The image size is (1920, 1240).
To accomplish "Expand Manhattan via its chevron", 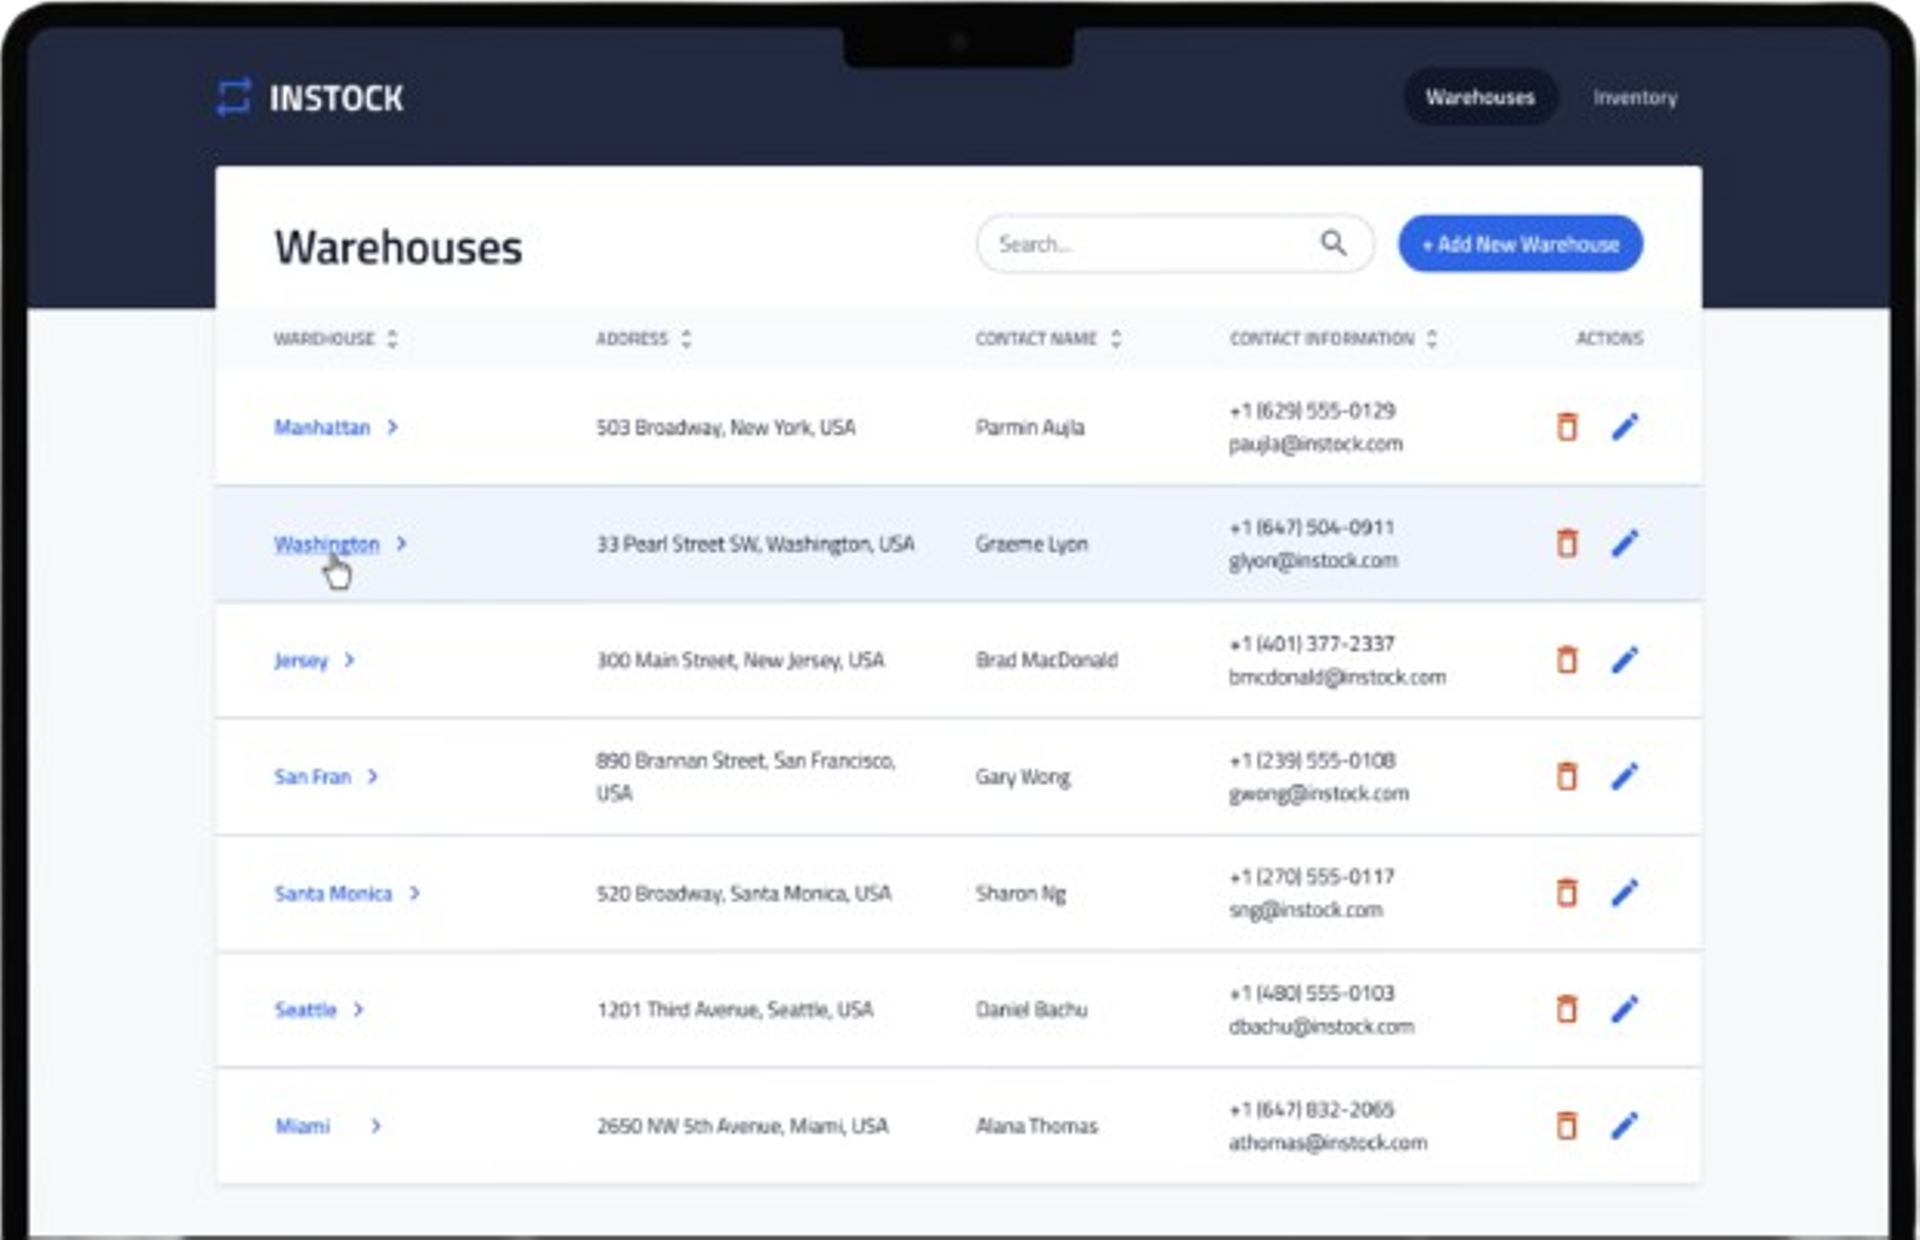I will click(x=393, y=427).
